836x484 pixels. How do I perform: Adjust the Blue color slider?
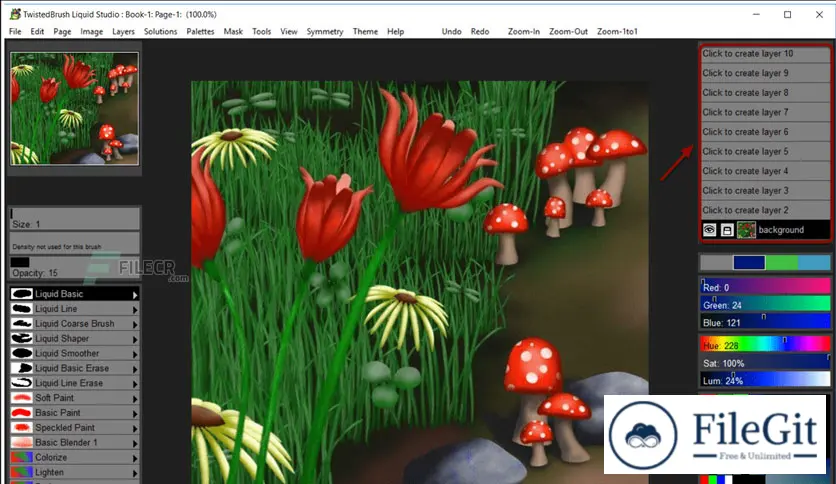[765, 322]
